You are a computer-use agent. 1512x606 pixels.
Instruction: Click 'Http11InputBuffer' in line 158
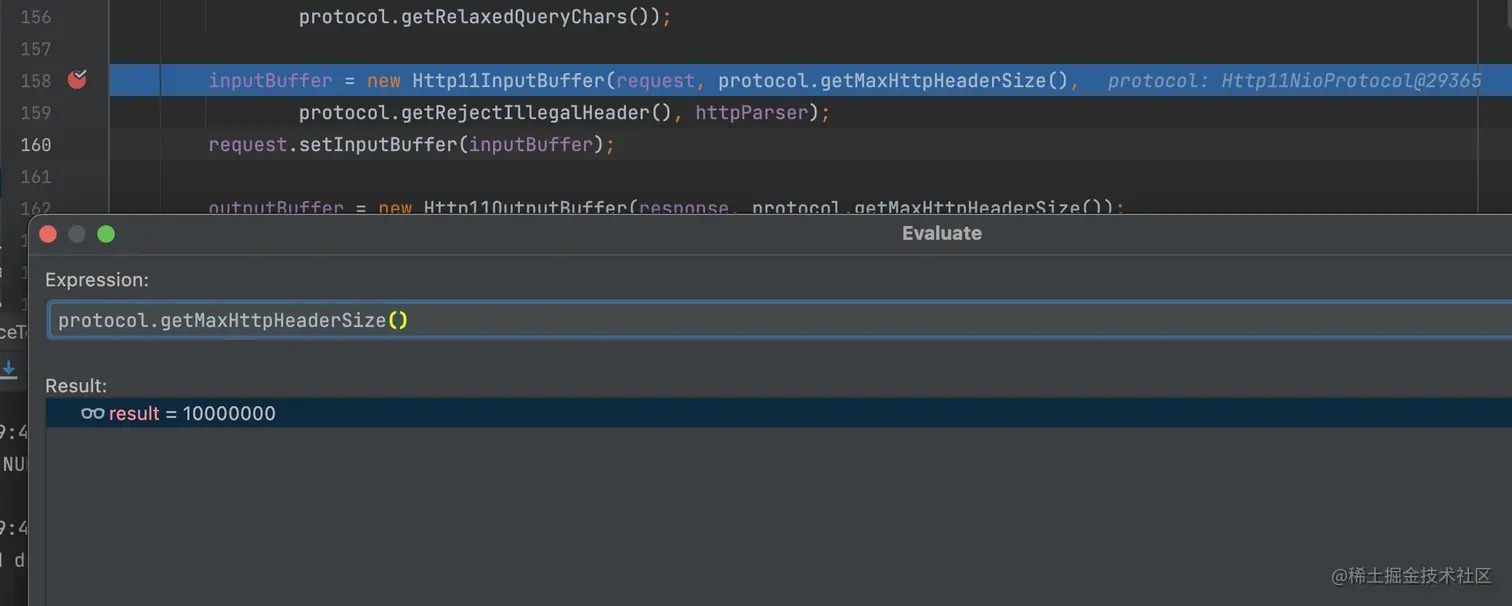click(x=509, y=81)
